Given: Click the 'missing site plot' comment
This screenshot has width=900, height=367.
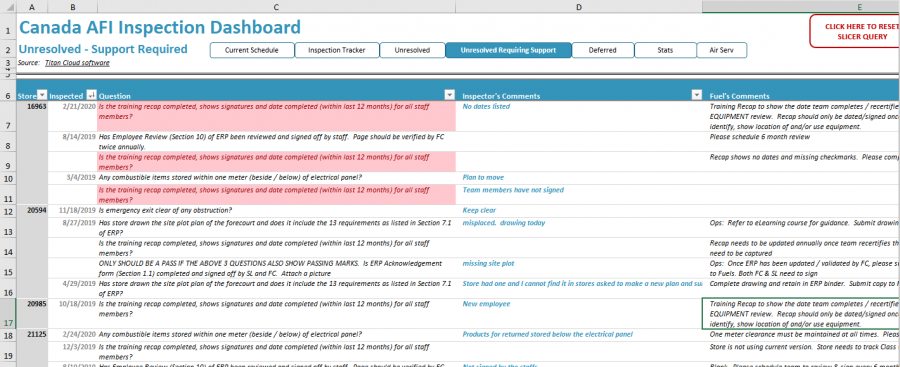Looking at the screenshot, I should click(x=488, y=263).
